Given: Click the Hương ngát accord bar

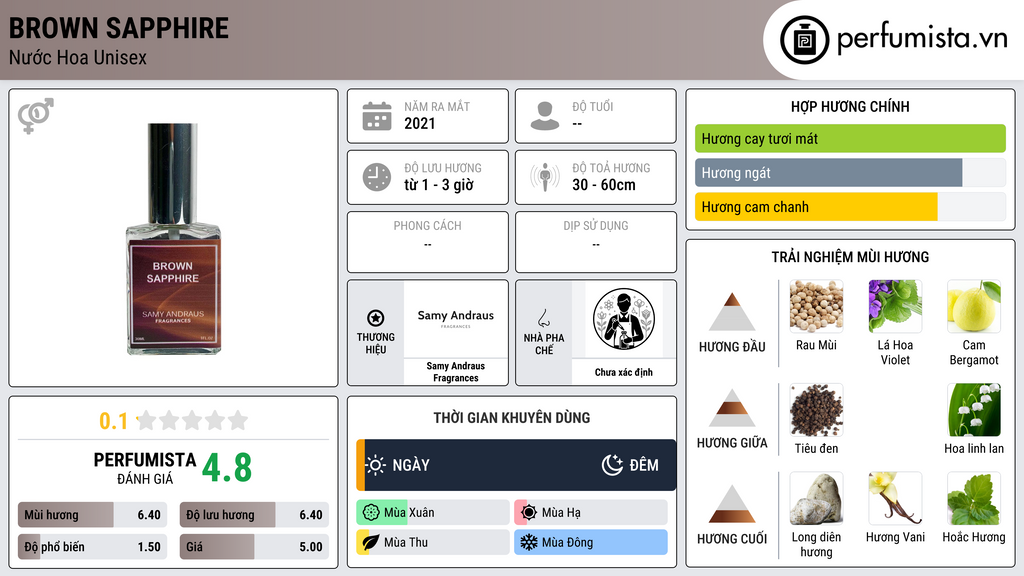Looking at the screenshot, I should [x=850, y=173].
